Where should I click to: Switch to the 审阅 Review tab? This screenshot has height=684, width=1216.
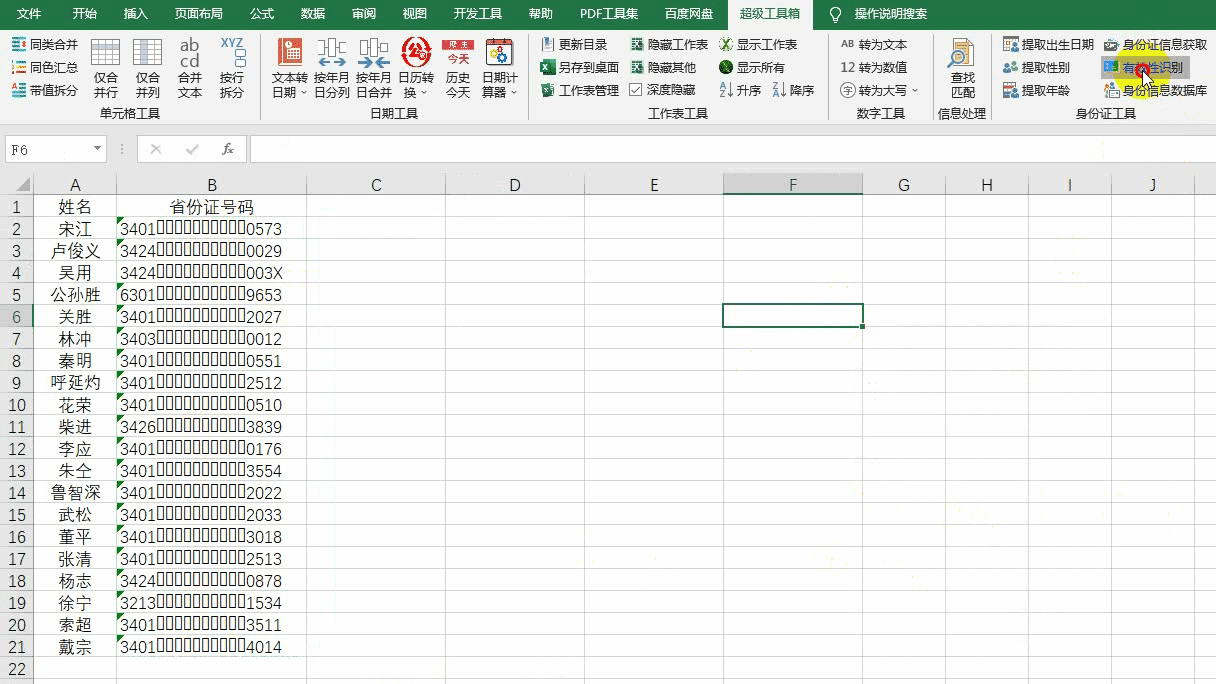click(x=364, y=14)
